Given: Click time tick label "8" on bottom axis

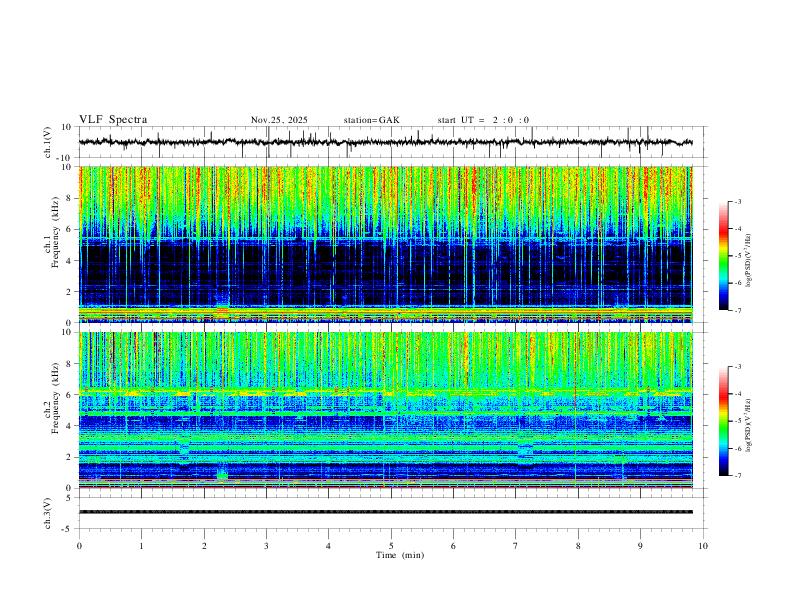Looking at the screenshot, I should coord(578,546).
